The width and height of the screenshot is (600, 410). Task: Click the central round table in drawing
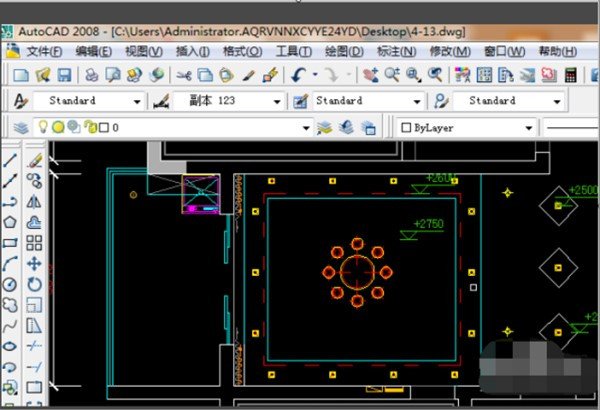click(357, 271)
